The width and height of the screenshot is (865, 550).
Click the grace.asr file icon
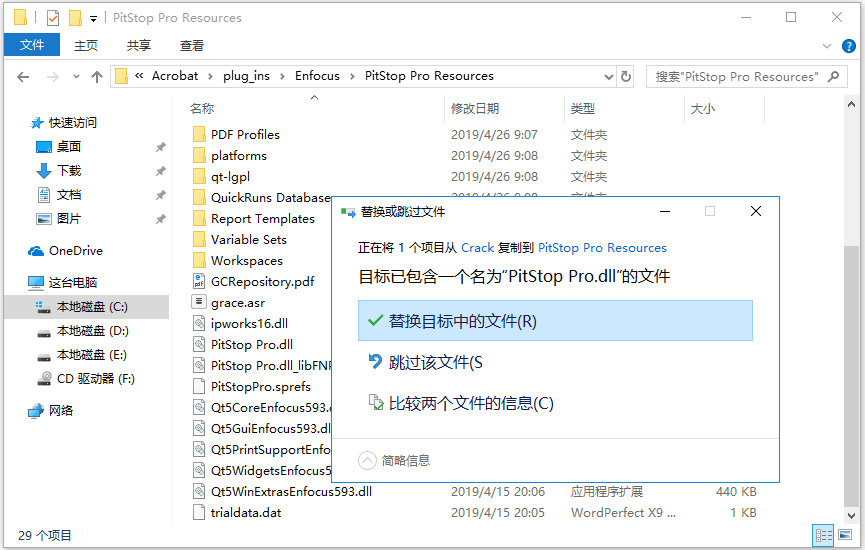[x=199, y=302]
